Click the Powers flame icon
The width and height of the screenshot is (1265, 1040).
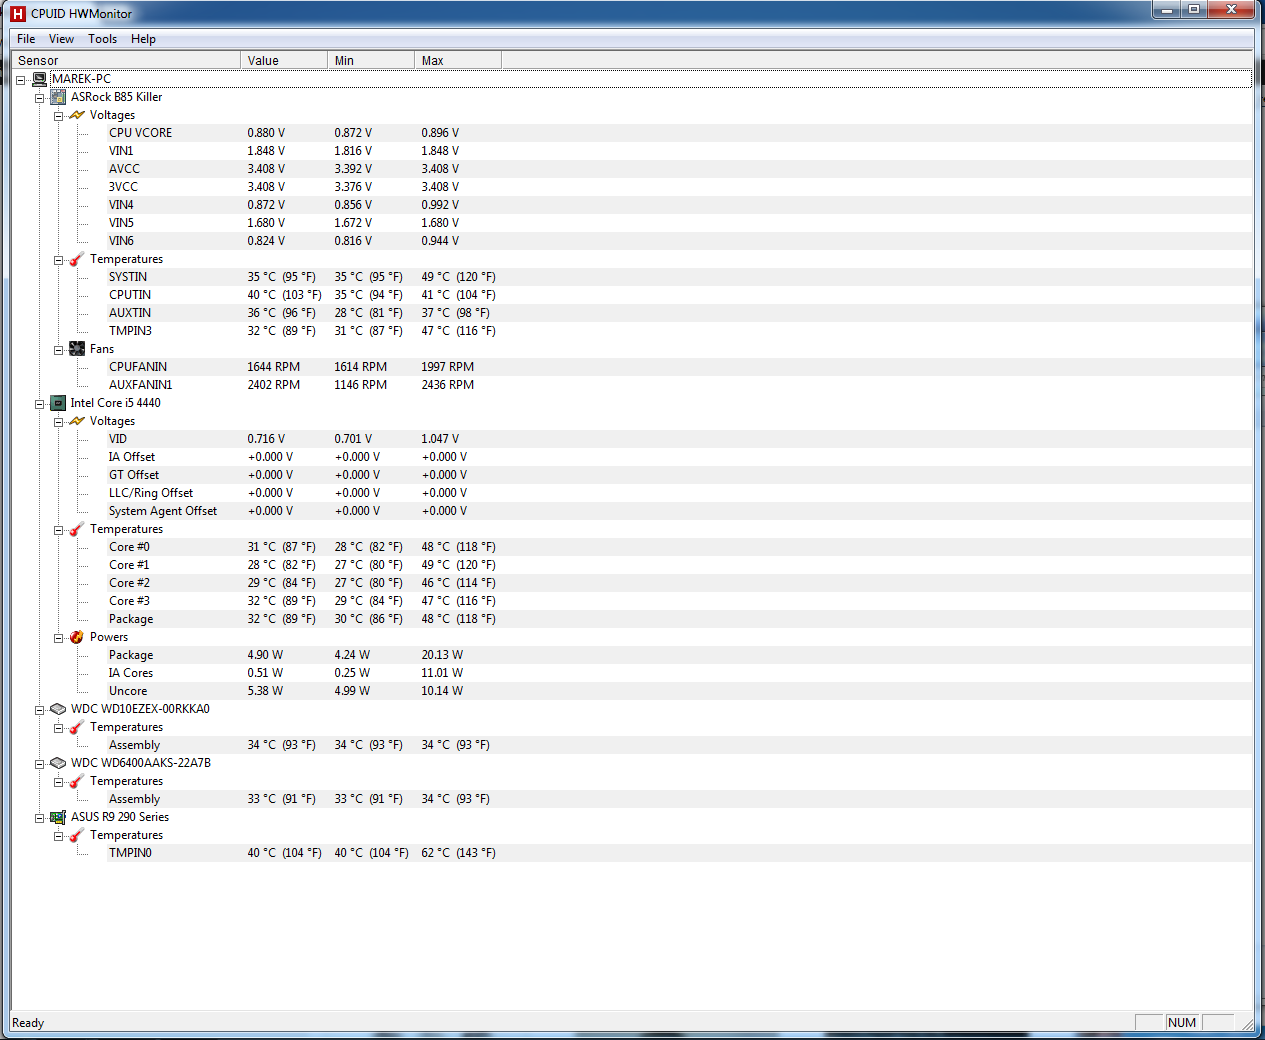(77, 637)
